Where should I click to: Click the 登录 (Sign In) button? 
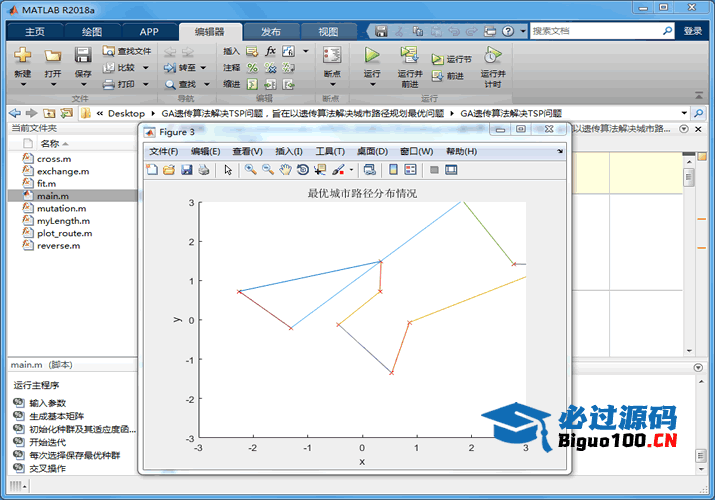pyautogui.click(x=693, y=31)
